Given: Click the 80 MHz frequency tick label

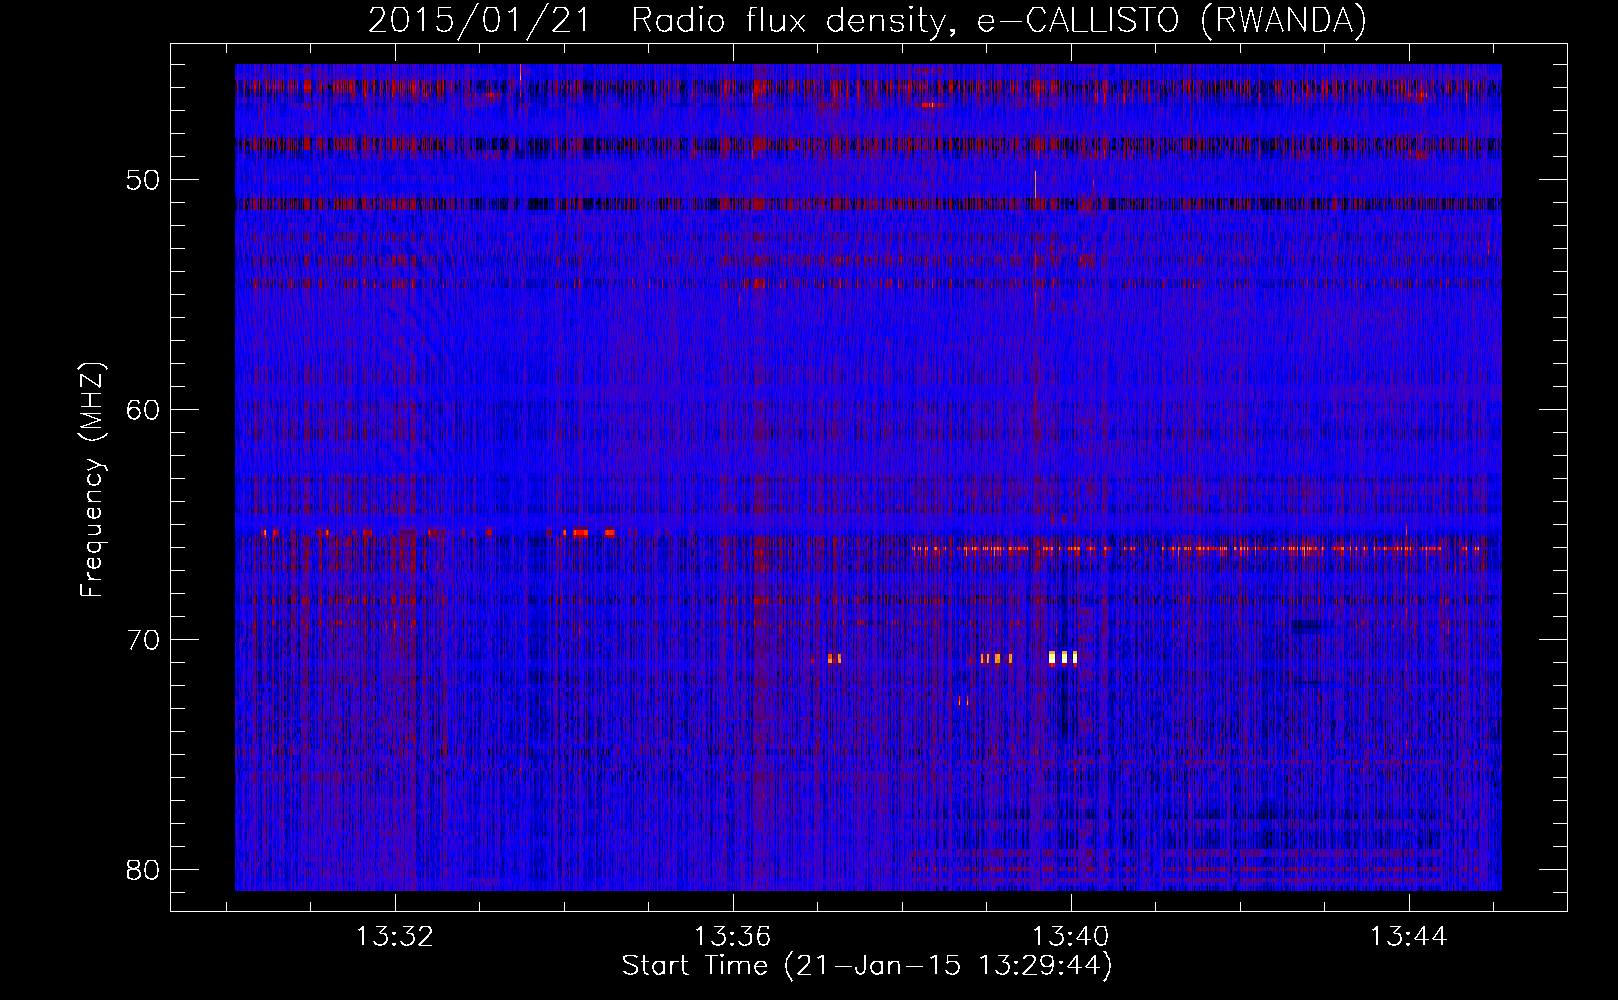Looking at the screenshot, I should point(143,869).
